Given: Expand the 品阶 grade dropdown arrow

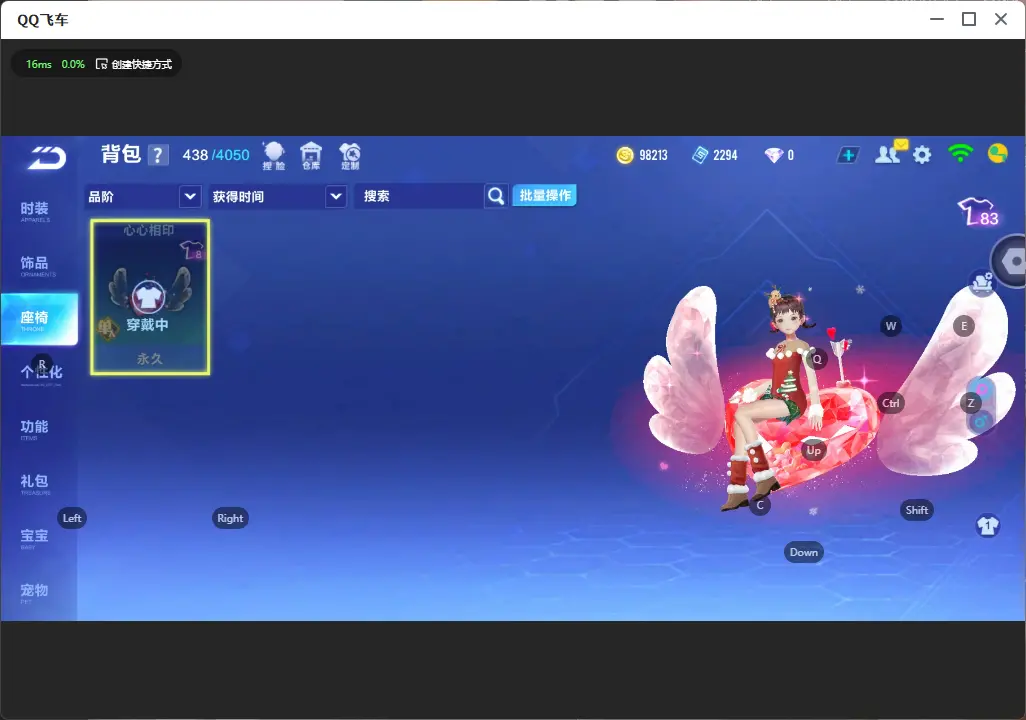Looking at the screenshot, I should click(190, 196).
